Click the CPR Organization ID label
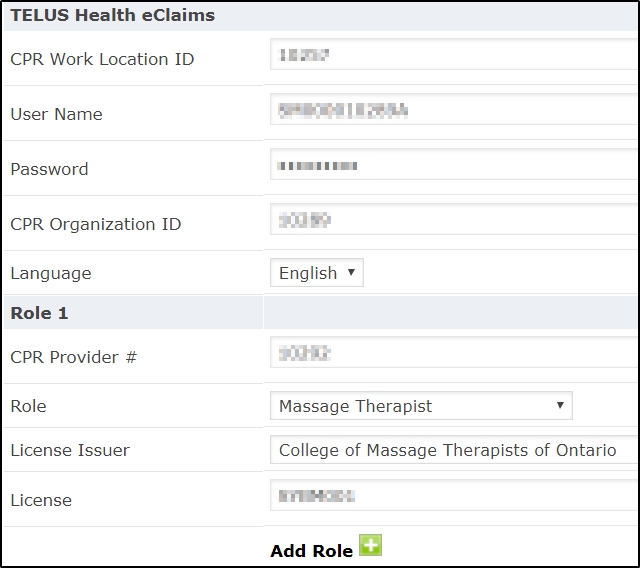Viewport: 640px width, 568px height. pos(96,224)
